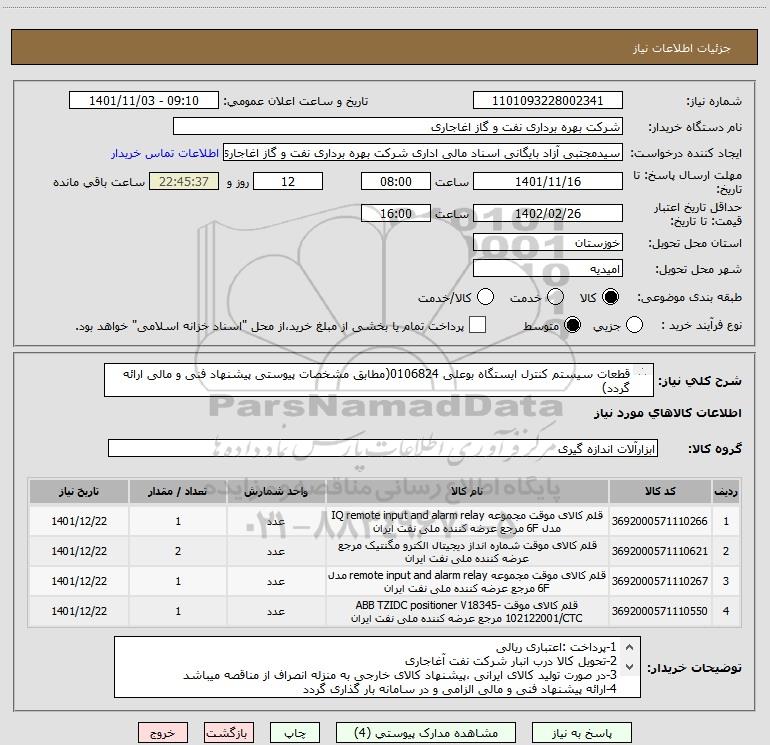Click the general need description text box
Image resolution: width=770 pixels, height=745 pixels.
tap(379, 380)
